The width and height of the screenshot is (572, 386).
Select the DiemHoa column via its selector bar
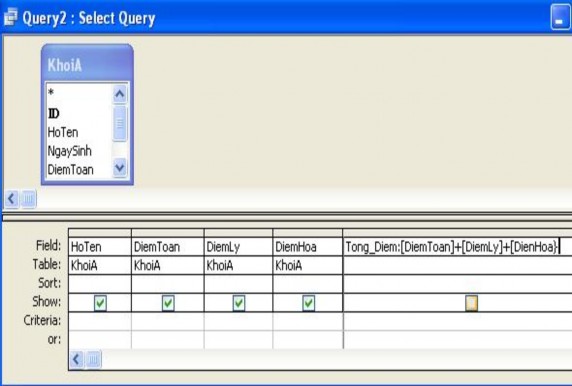[308, 233]
